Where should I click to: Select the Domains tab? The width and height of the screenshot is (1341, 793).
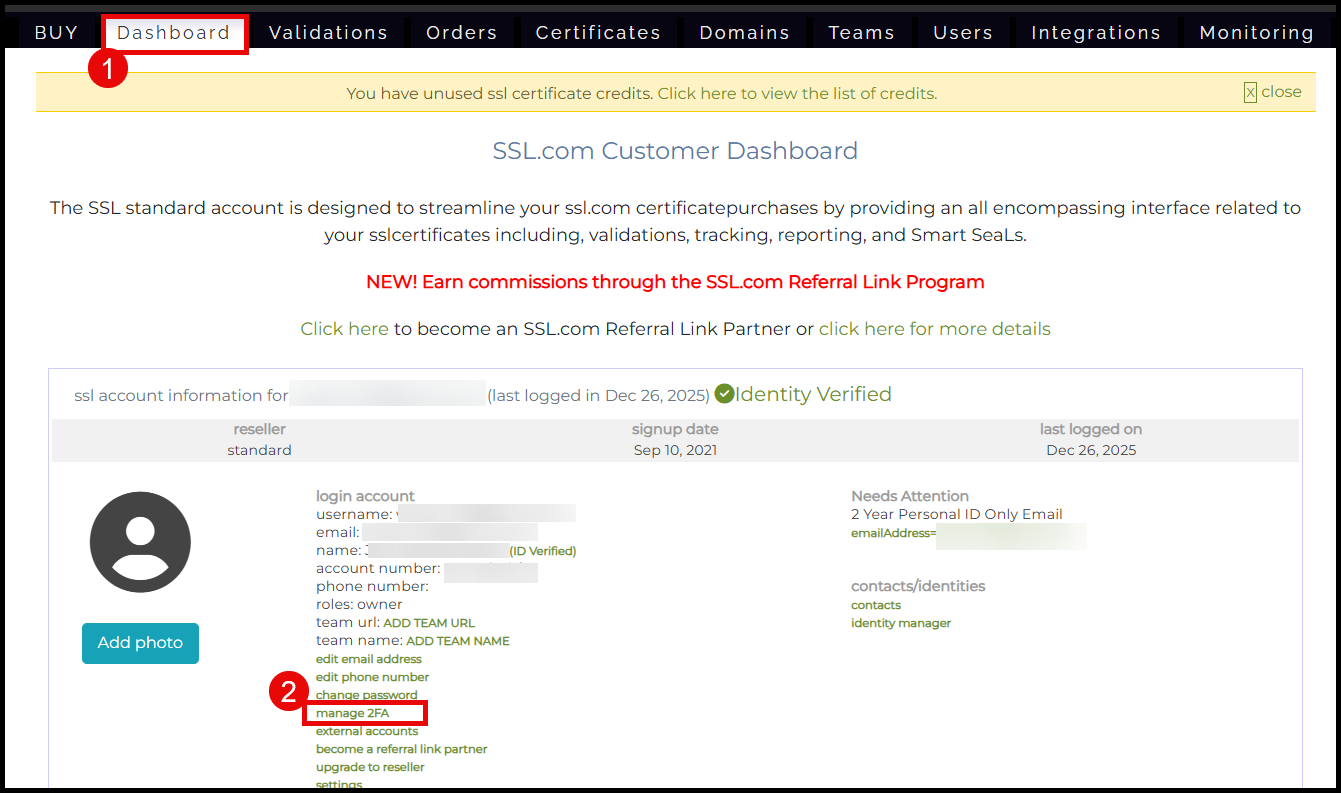[x=744, y=33]
